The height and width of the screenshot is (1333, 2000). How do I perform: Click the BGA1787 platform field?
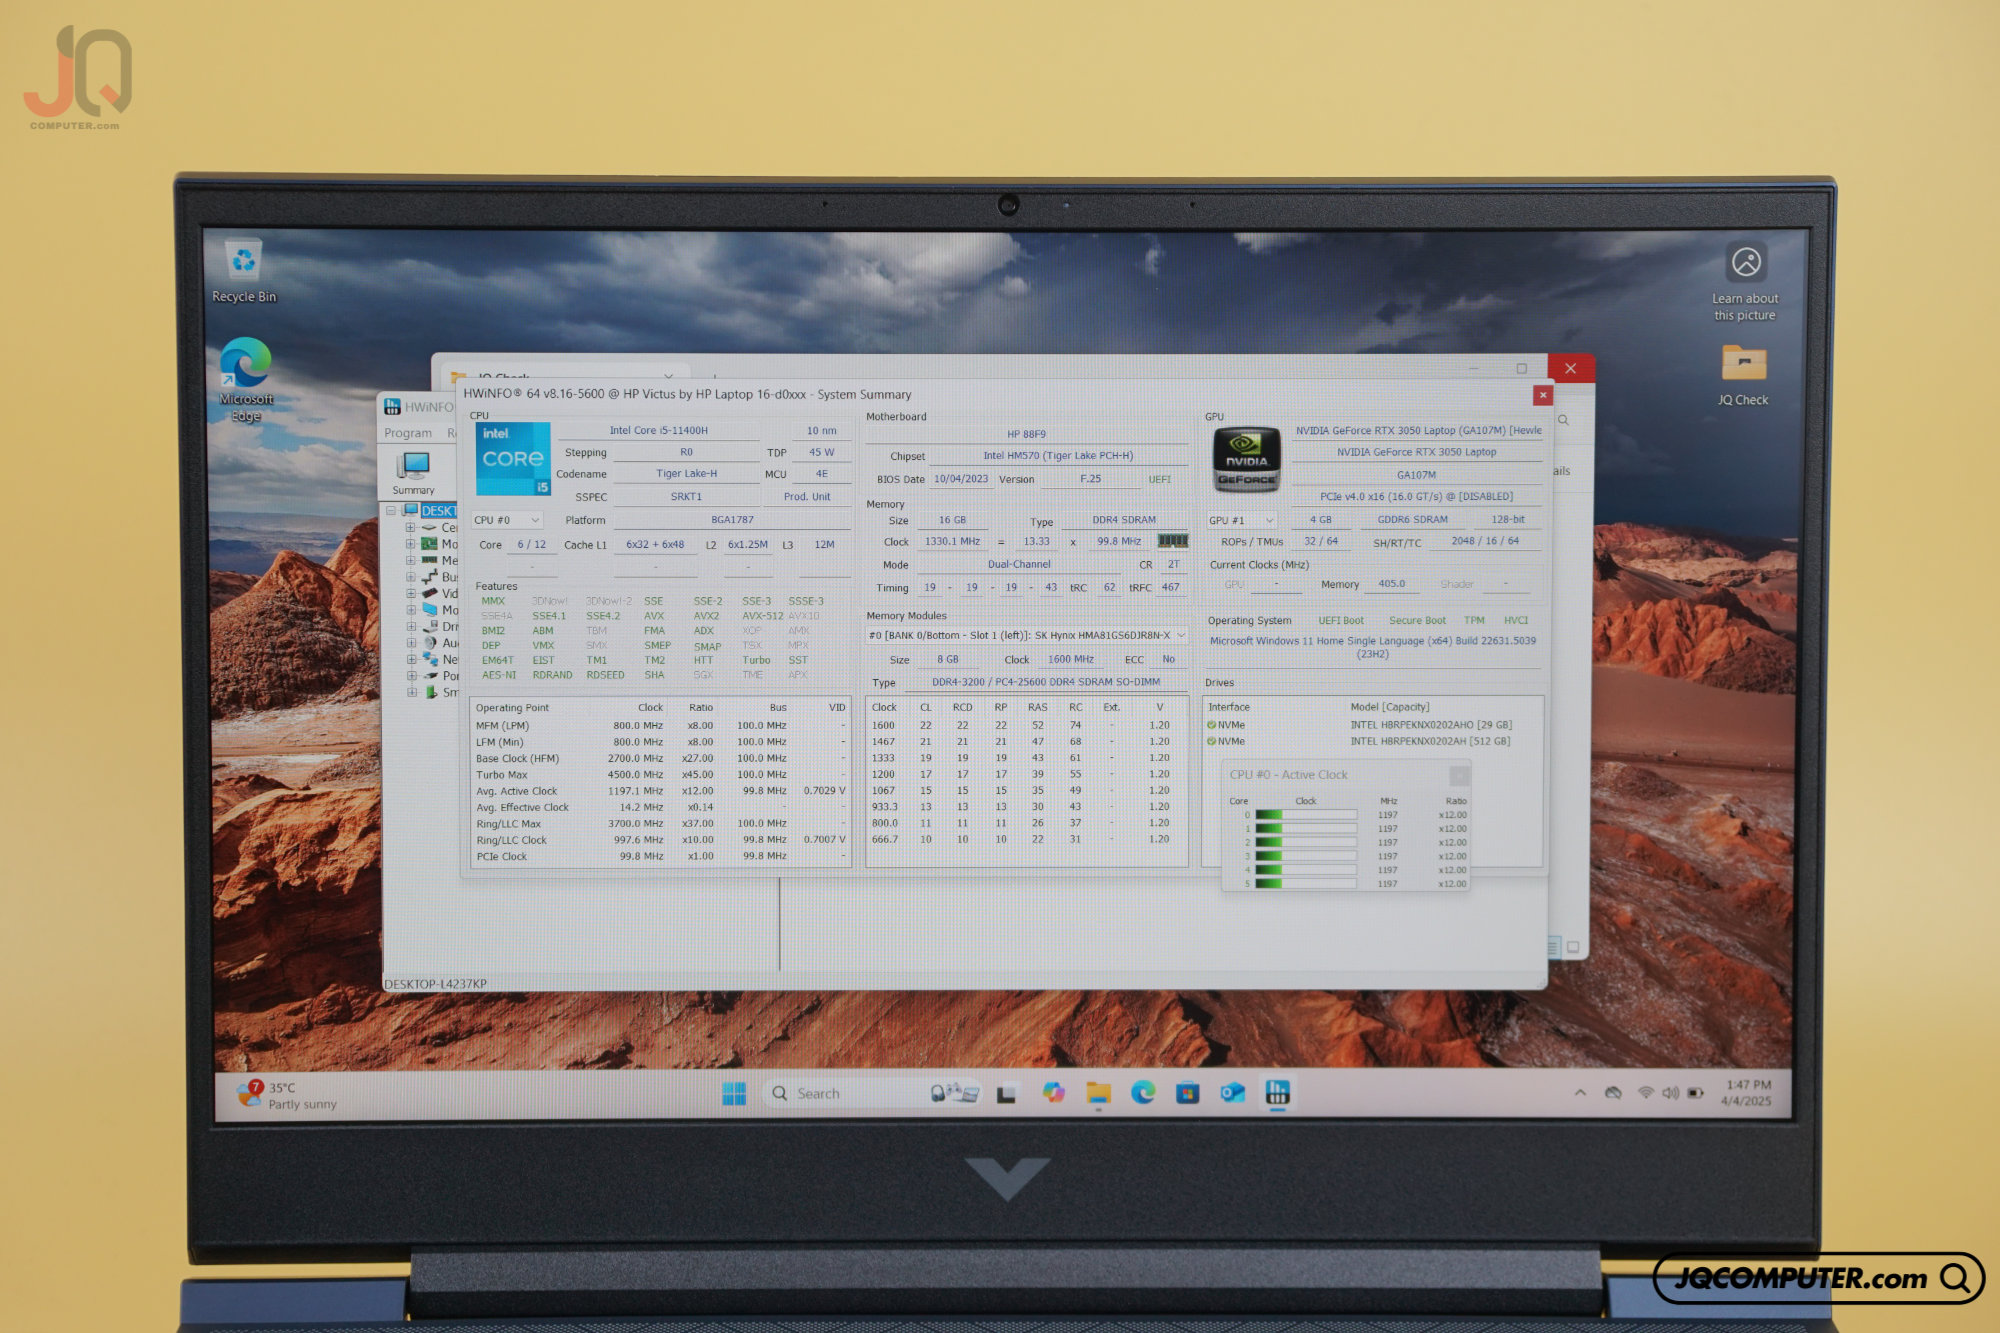point(732,520)
